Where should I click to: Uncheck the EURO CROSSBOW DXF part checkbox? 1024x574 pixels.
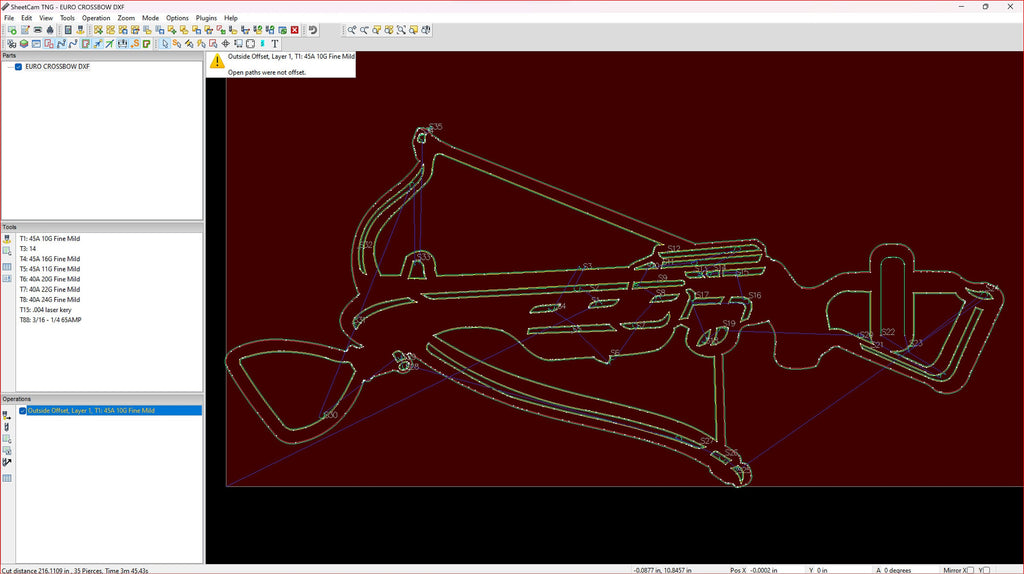click(18, 67)
